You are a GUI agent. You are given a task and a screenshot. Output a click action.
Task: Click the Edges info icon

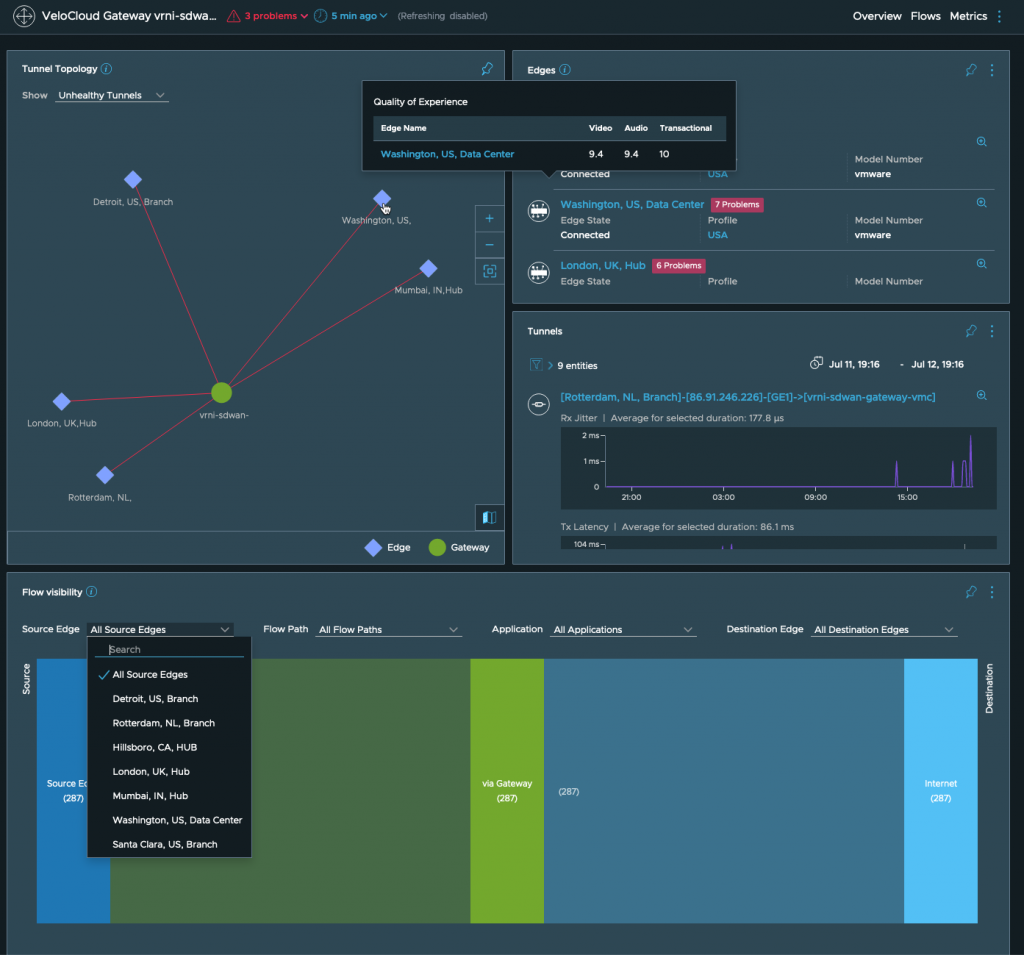point(565,70)
